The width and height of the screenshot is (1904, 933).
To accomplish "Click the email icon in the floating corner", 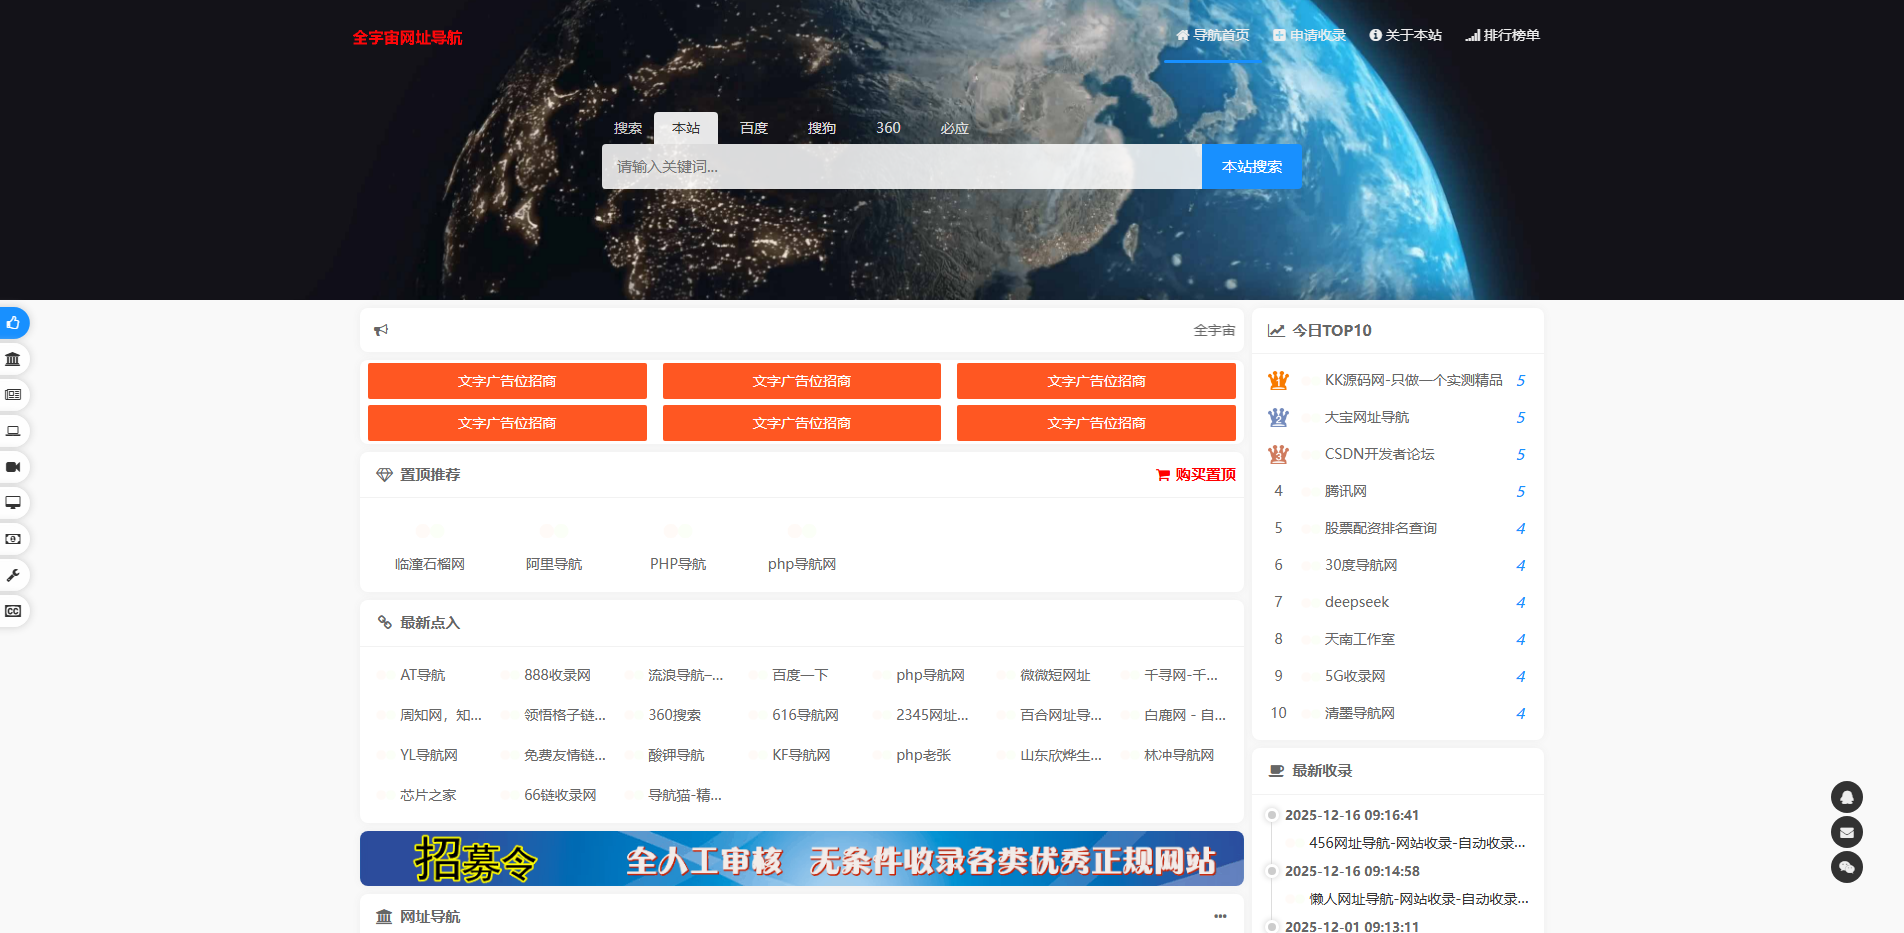I will coord(1845,832).
